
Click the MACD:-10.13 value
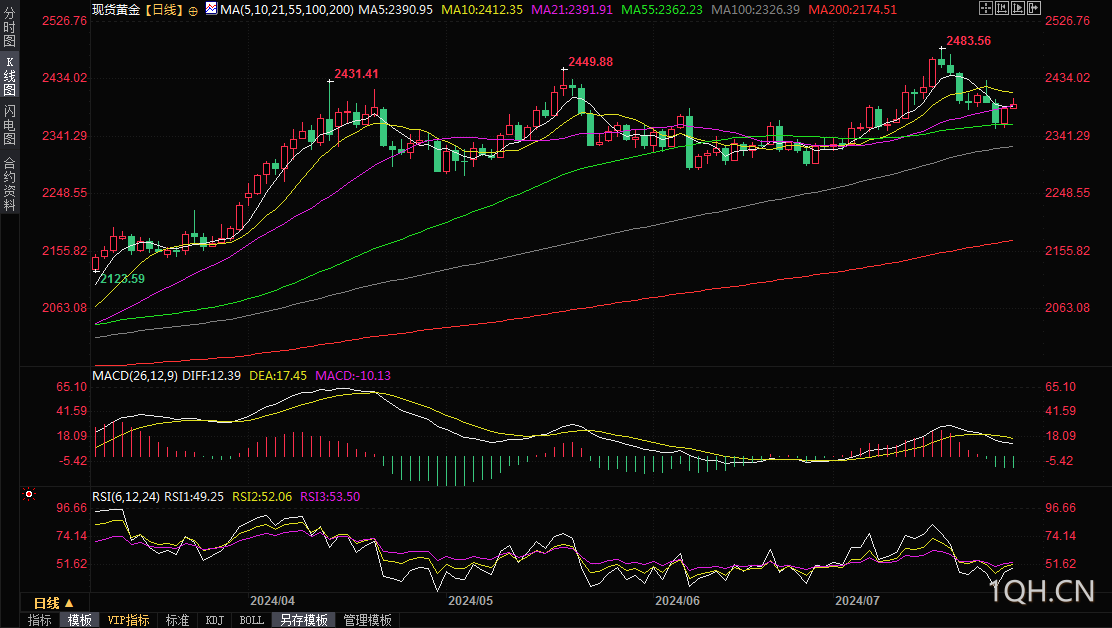coord(353,376)
